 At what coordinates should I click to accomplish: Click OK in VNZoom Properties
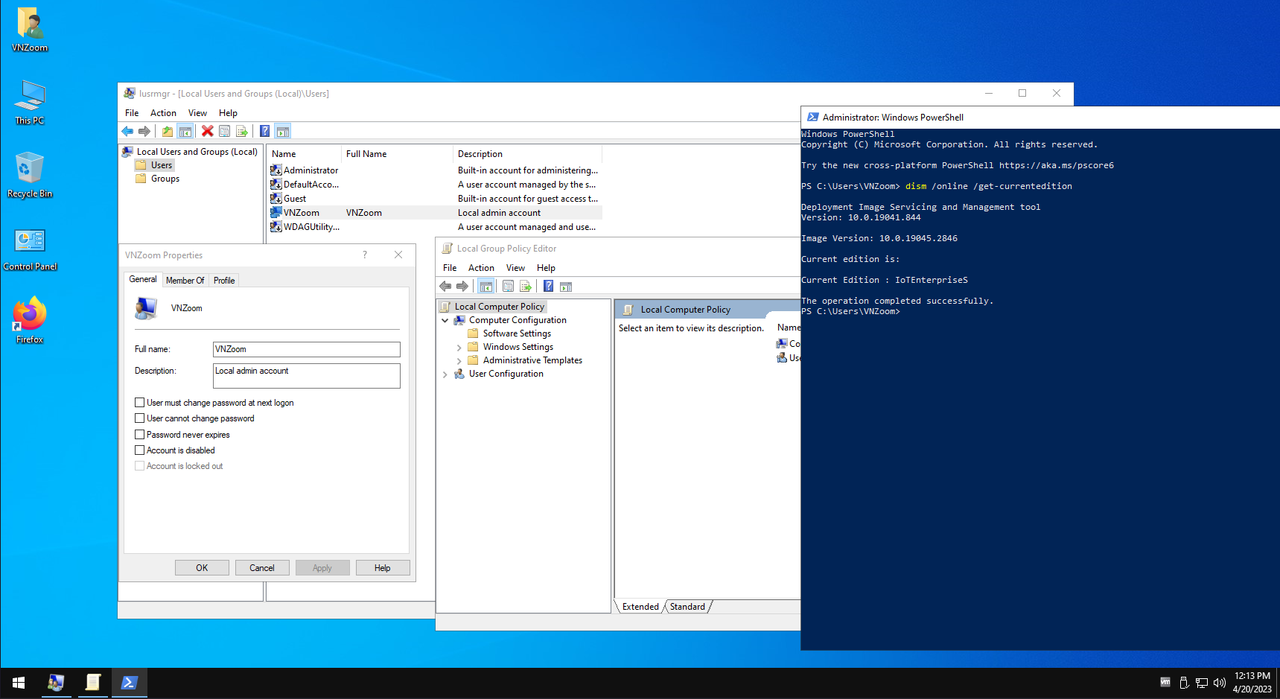coord(202,568)
